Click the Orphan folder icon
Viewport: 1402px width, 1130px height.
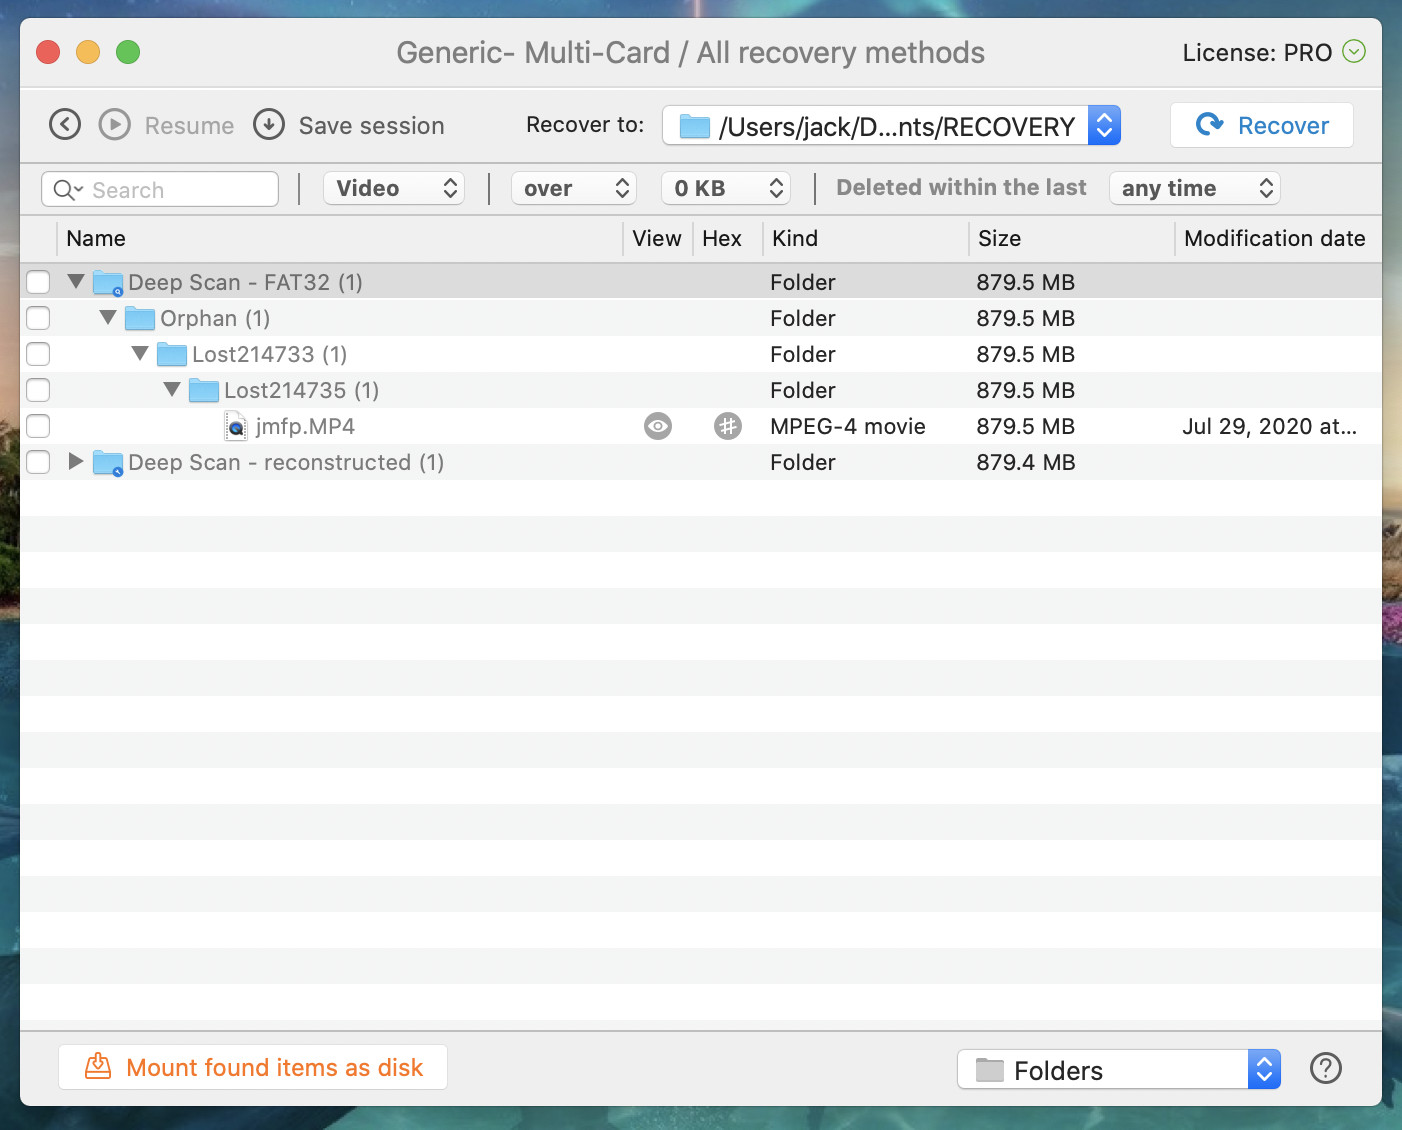(140, 319)
